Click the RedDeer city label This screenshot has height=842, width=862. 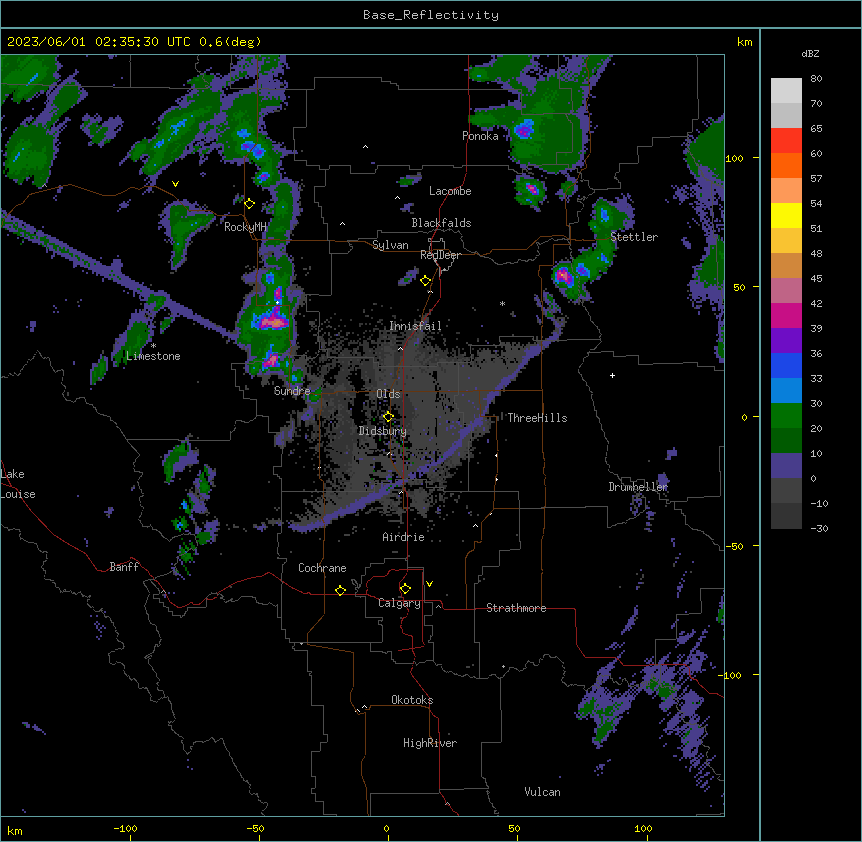pos(440,255)
